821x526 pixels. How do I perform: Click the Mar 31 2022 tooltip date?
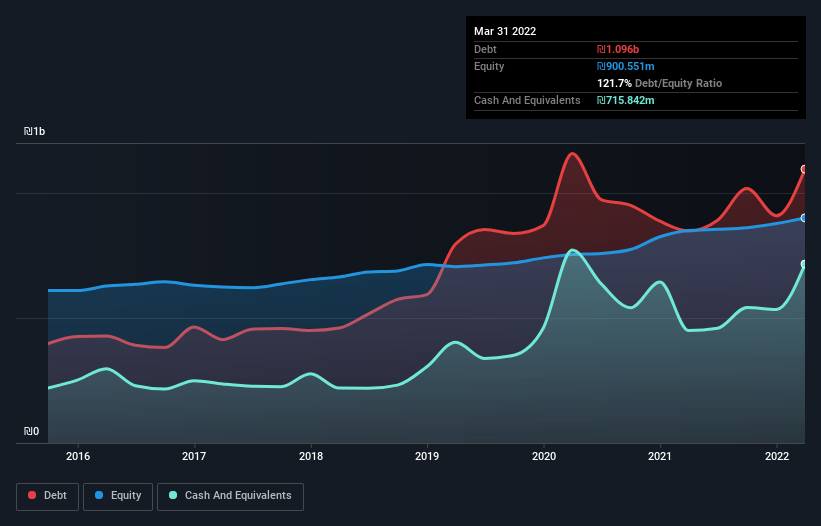[x=505, y=31]
